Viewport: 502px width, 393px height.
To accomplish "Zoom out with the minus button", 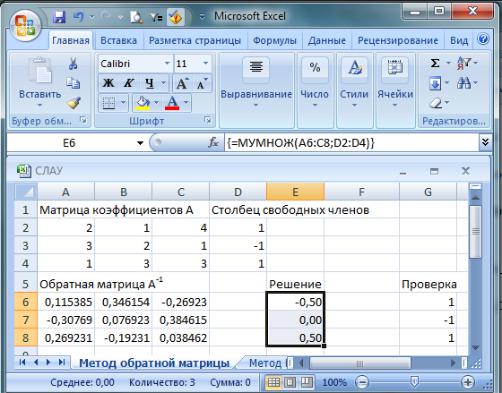I will (x=362, y=382).
